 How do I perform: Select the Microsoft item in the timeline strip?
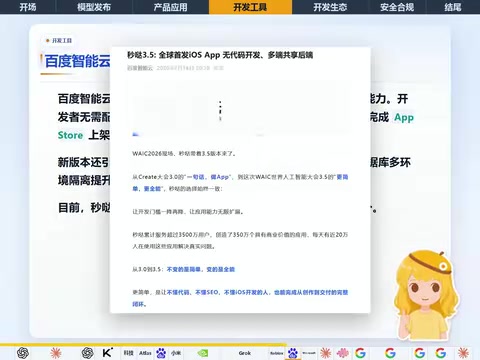[309, 353]
